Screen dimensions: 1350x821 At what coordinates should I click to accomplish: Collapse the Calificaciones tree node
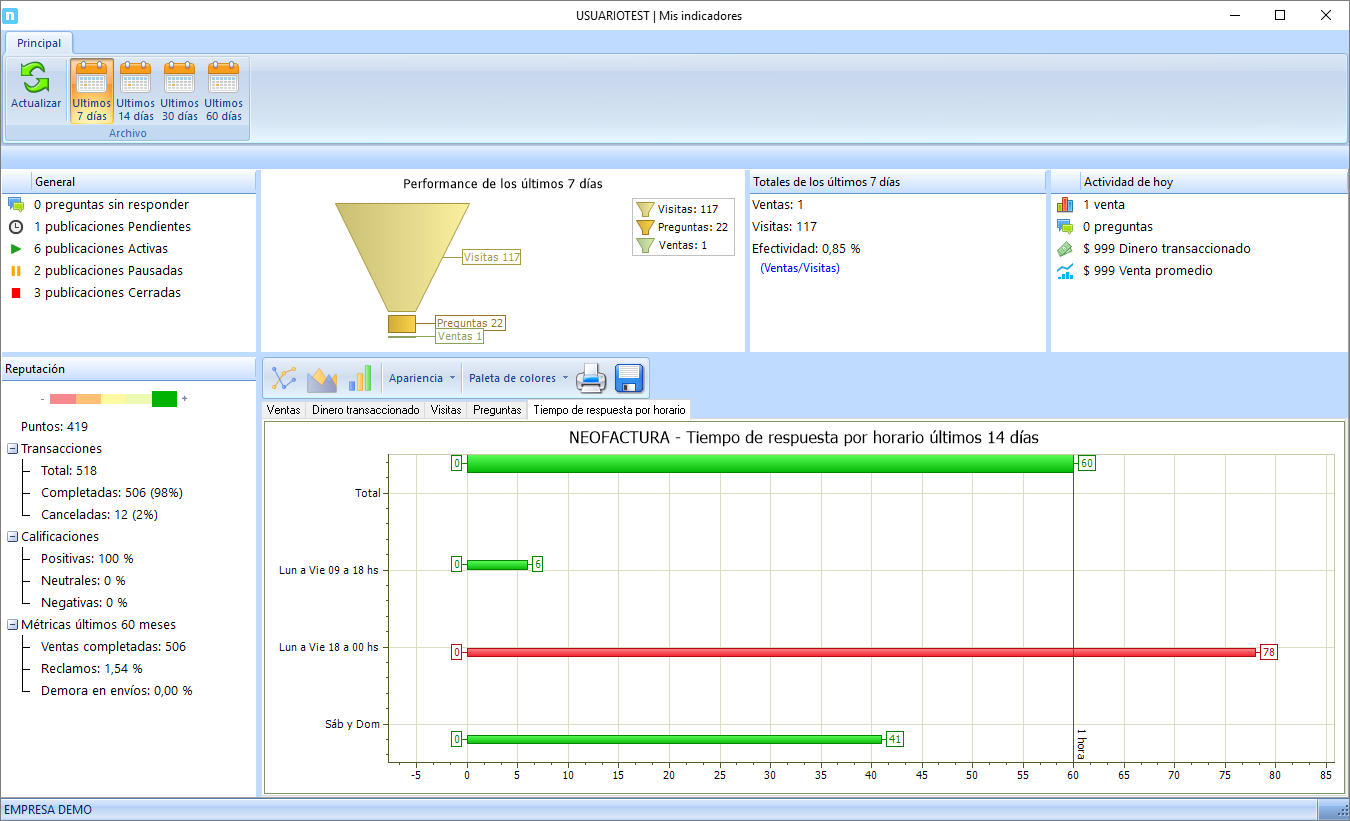tap(12, 537)
